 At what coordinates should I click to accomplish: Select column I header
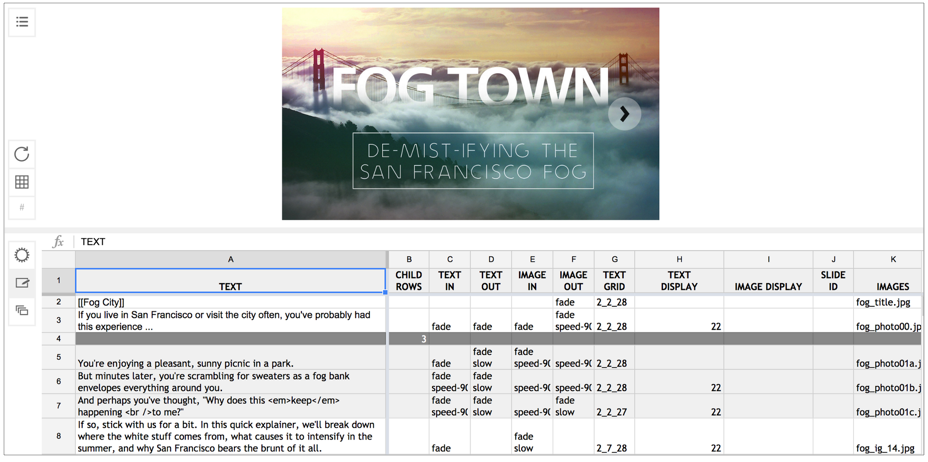768,259
